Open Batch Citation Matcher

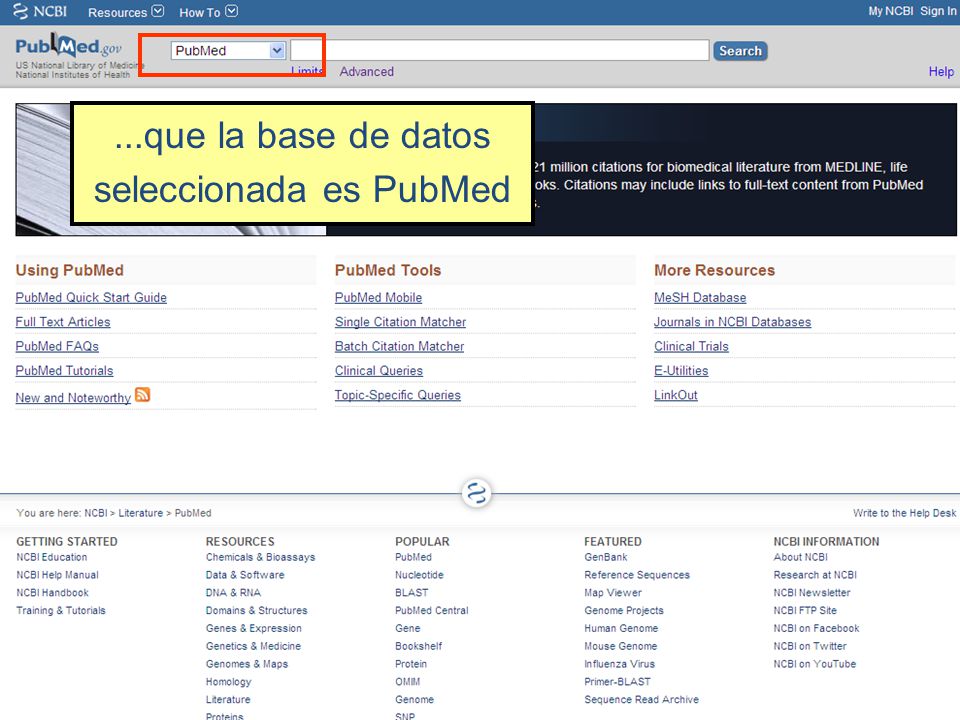pos(399,347)
